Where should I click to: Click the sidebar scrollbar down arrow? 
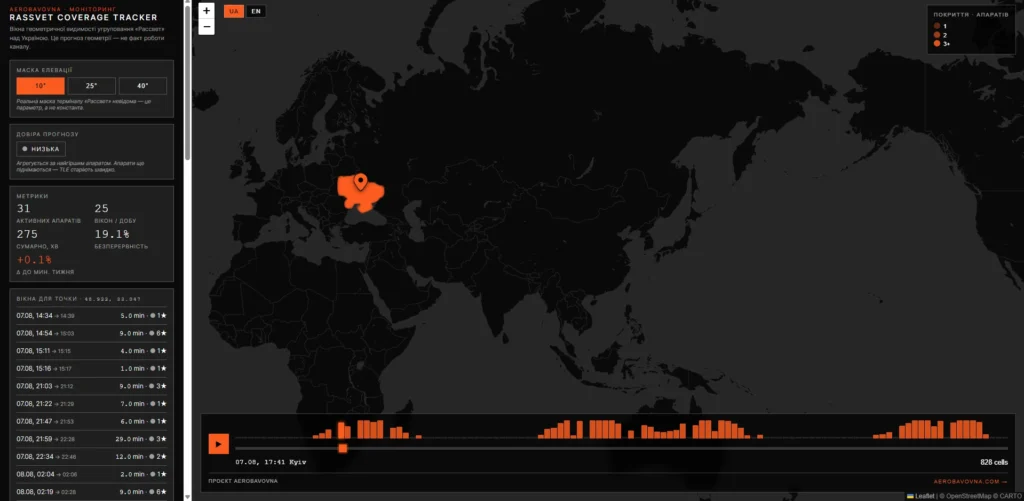tap(187, 498)
